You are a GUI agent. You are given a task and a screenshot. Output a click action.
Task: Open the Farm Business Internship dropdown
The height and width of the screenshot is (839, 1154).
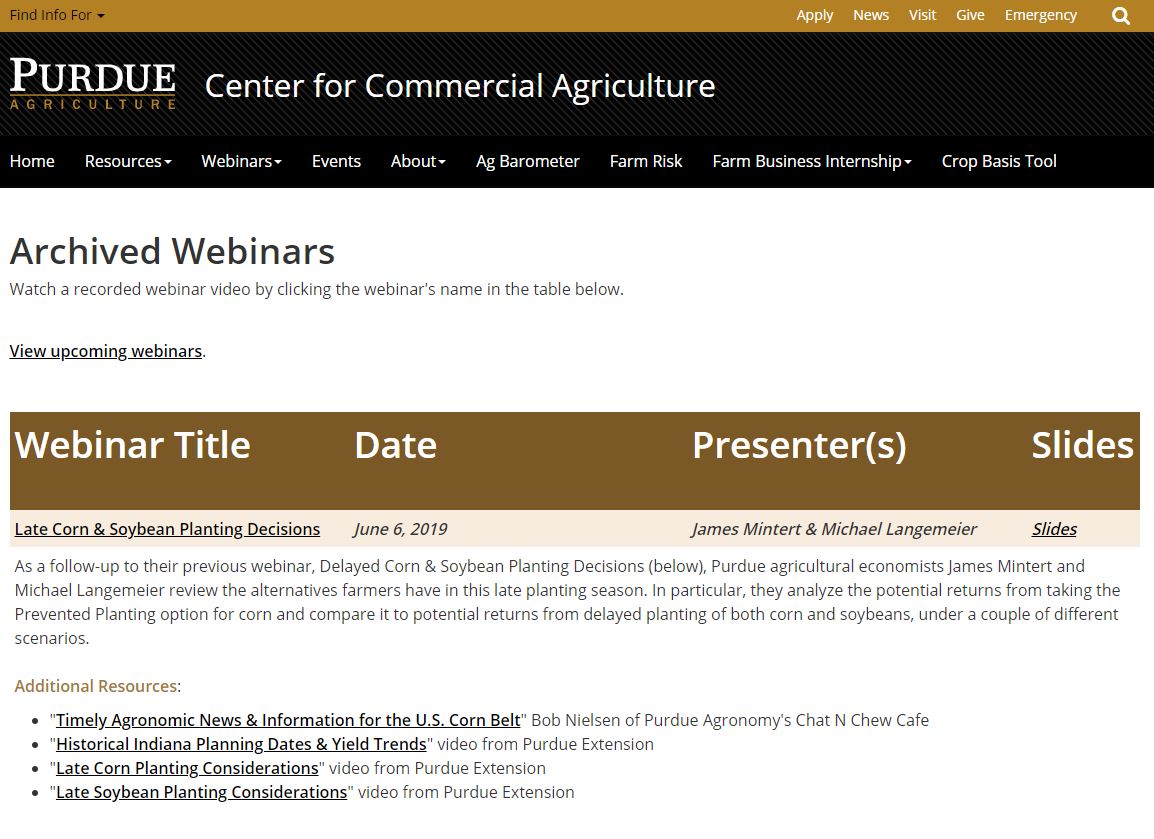click(812, 161)
